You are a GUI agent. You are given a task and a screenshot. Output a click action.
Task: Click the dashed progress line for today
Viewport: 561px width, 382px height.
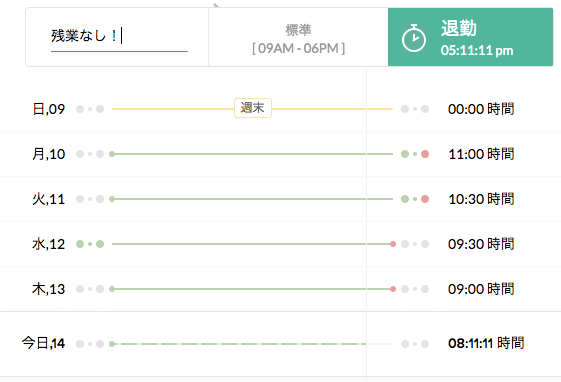pyautogui.click(x=240, y=344)
